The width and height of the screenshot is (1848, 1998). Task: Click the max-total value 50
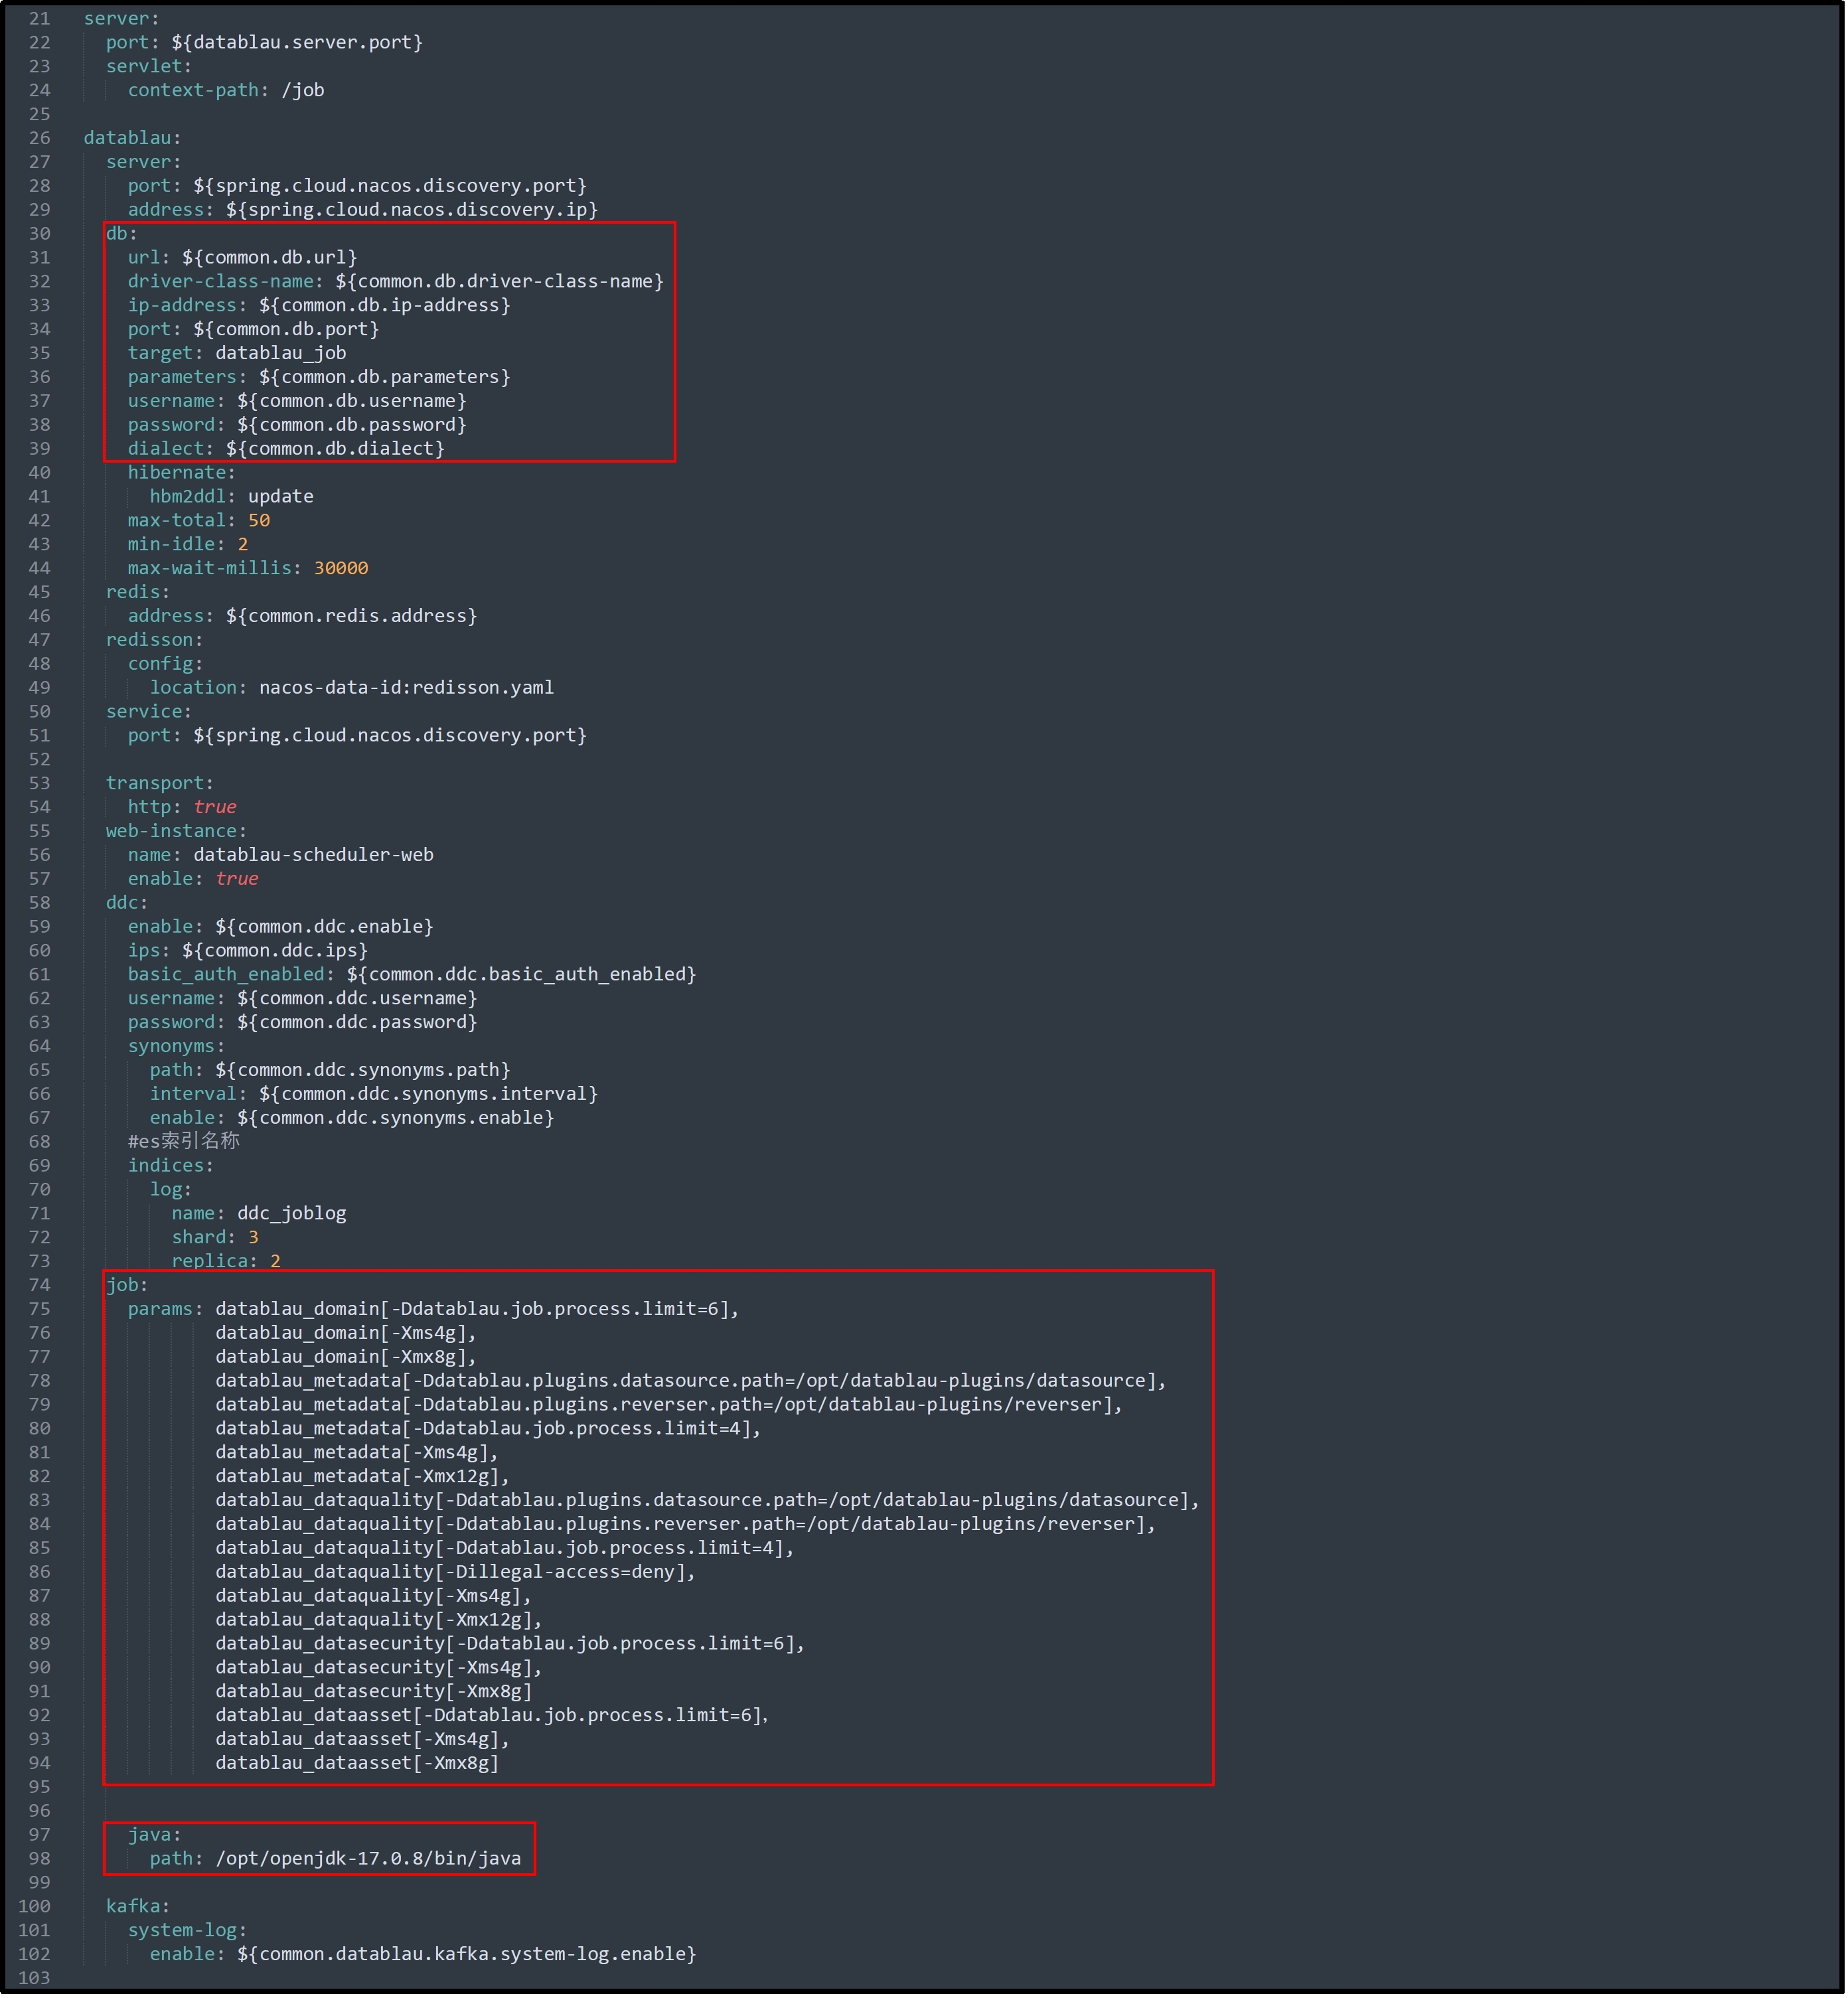tap(259, 521)
